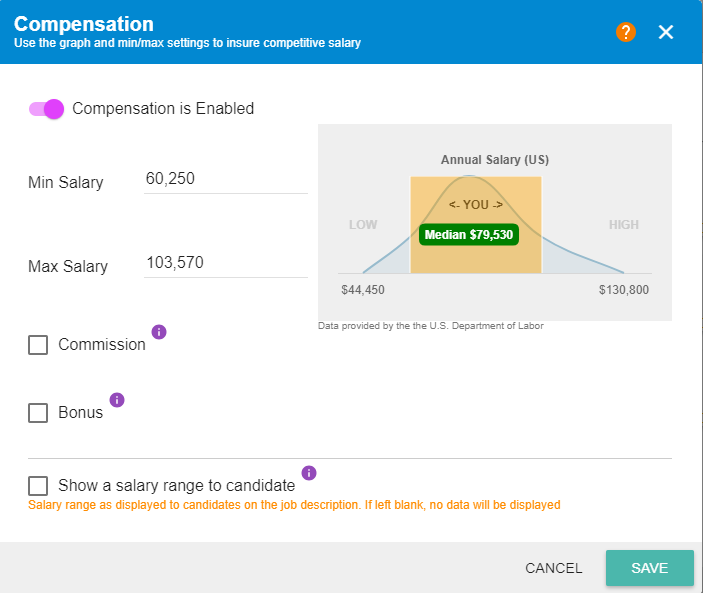This screenshot has height=593, width=703.
Task: Click the LOW label on salary graph
Action: click(363, 225)
